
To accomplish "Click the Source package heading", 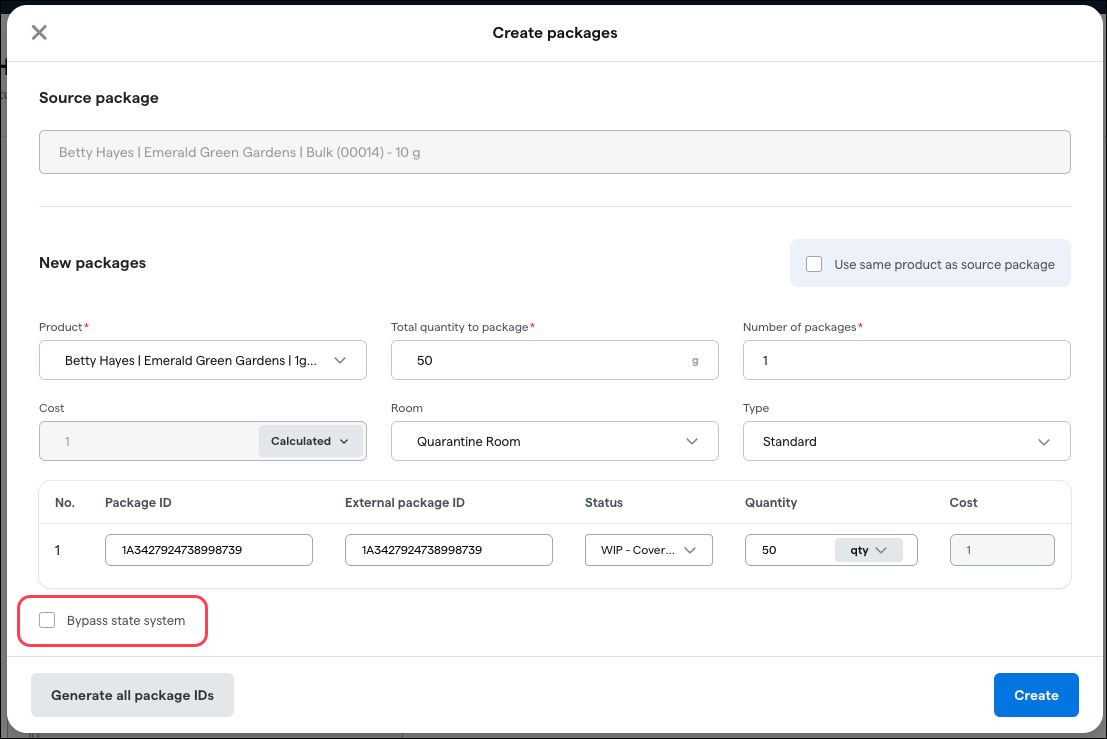I will tap(99, 97).
